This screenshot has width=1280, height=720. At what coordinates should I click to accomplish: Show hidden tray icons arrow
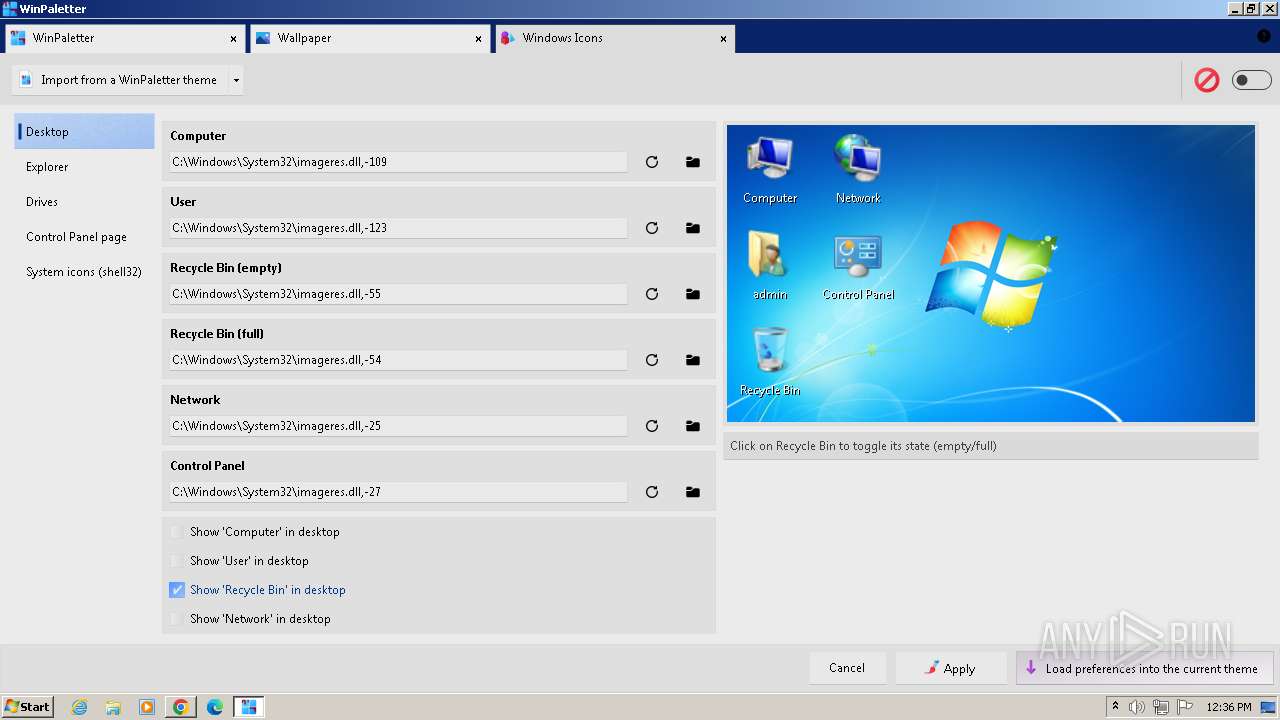(x=1115, y=707)
